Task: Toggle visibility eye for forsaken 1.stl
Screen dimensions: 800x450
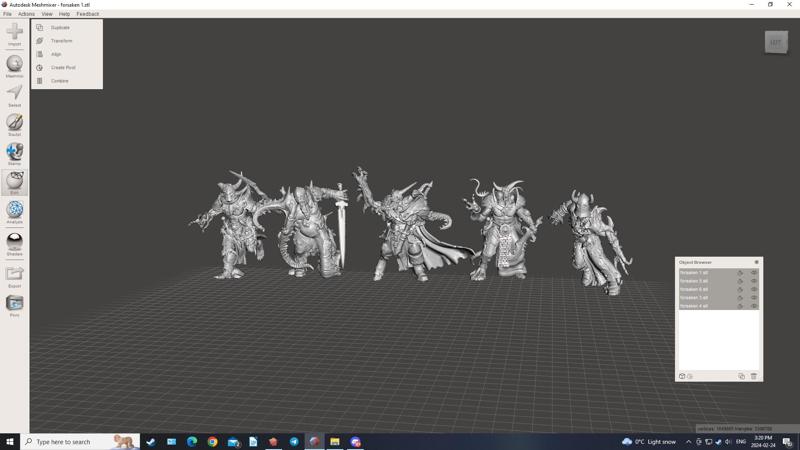Action: [754, 273]
